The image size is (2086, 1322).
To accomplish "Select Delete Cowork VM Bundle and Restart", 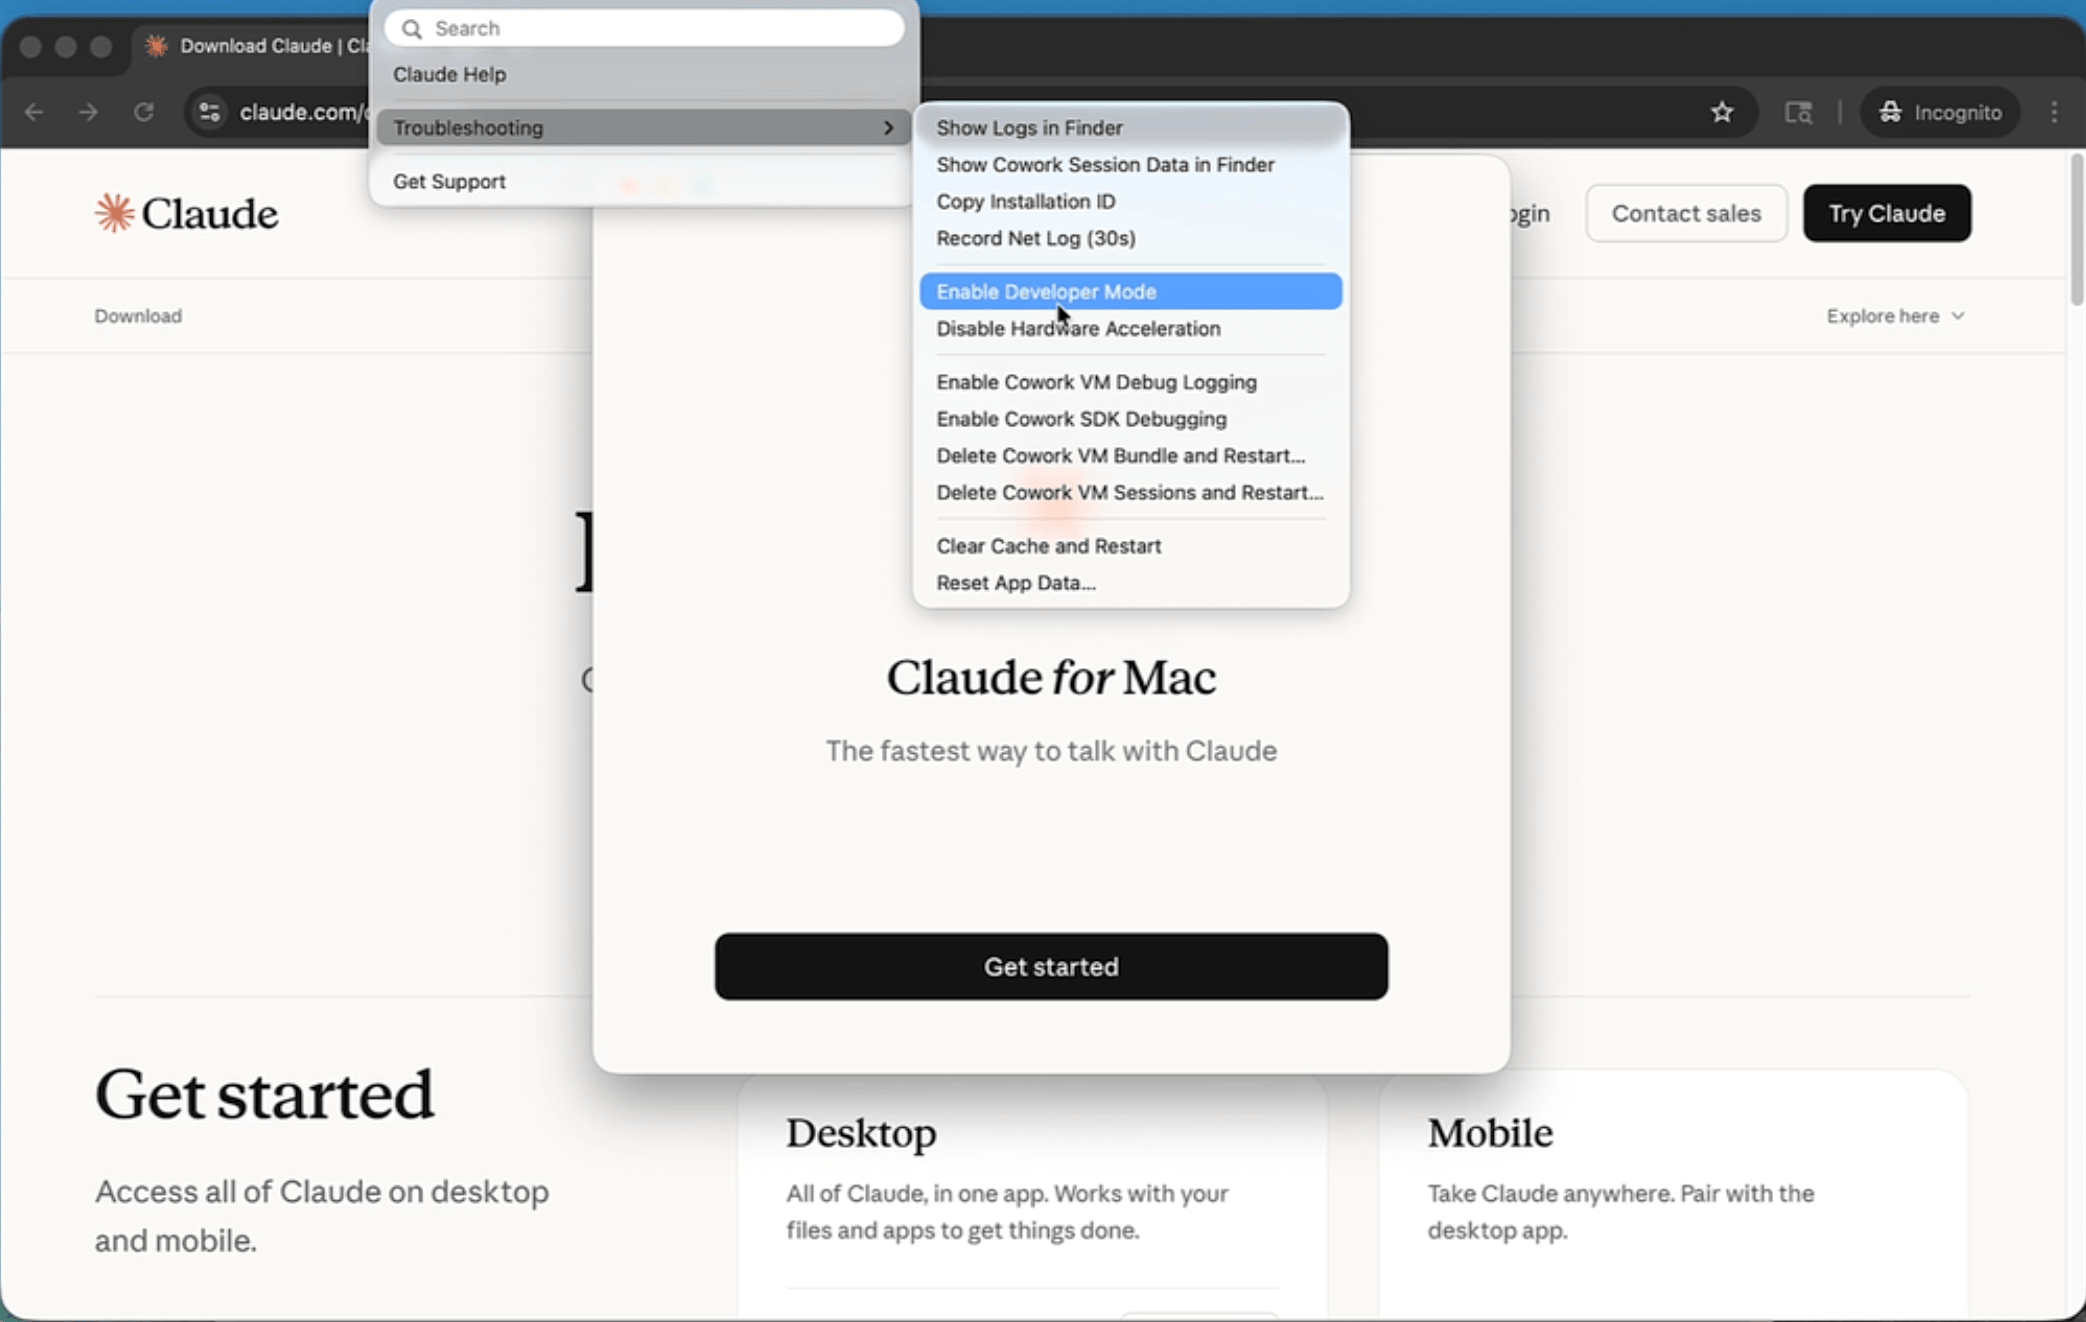I will [1130, 455].
